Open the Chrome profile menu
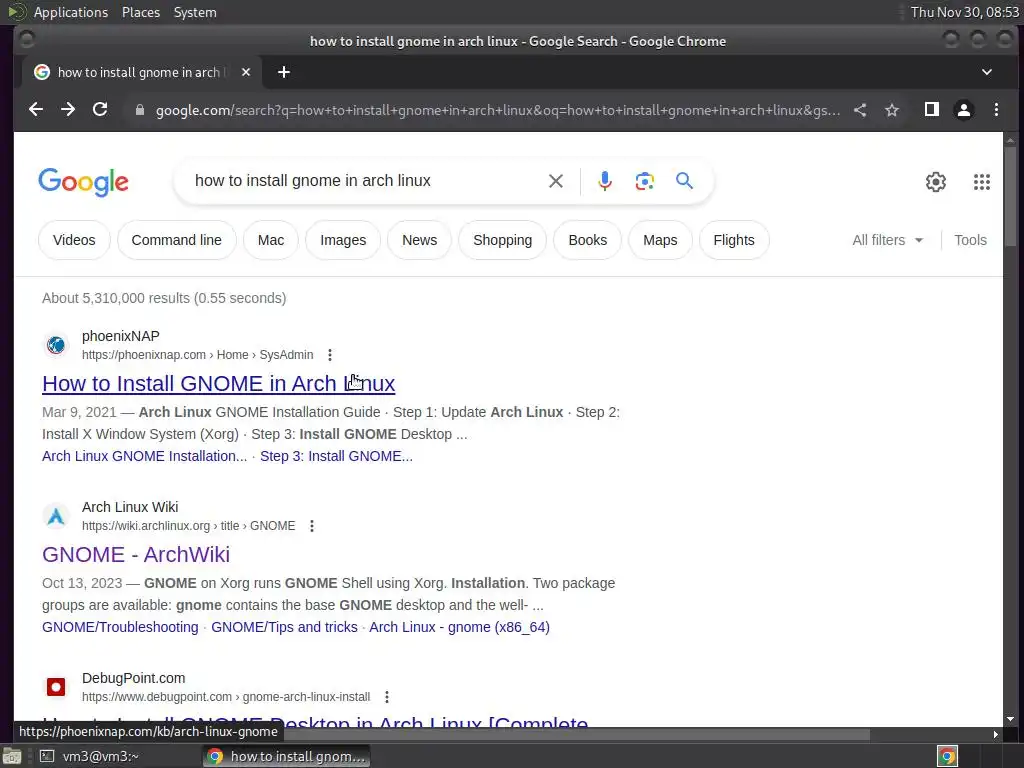Screen dimensions: 1024x768 964,110
